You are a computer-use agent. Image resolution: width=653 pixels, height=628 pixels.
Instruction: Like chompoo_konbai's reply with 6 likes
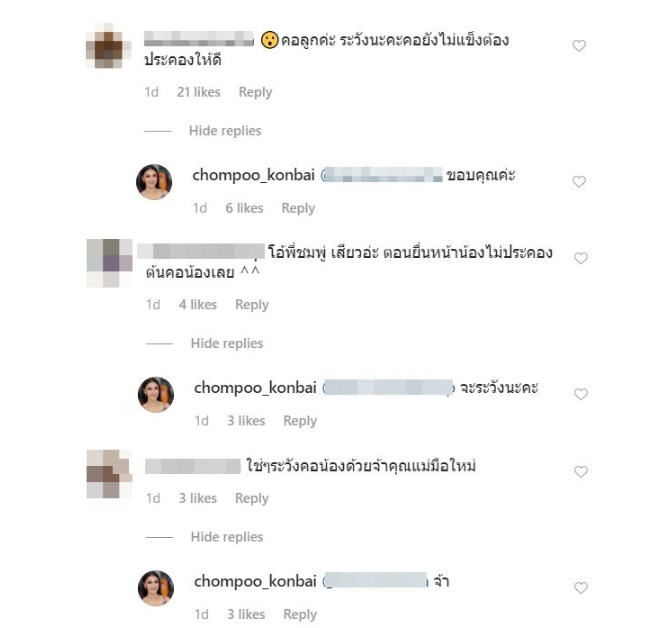(579, 182)
